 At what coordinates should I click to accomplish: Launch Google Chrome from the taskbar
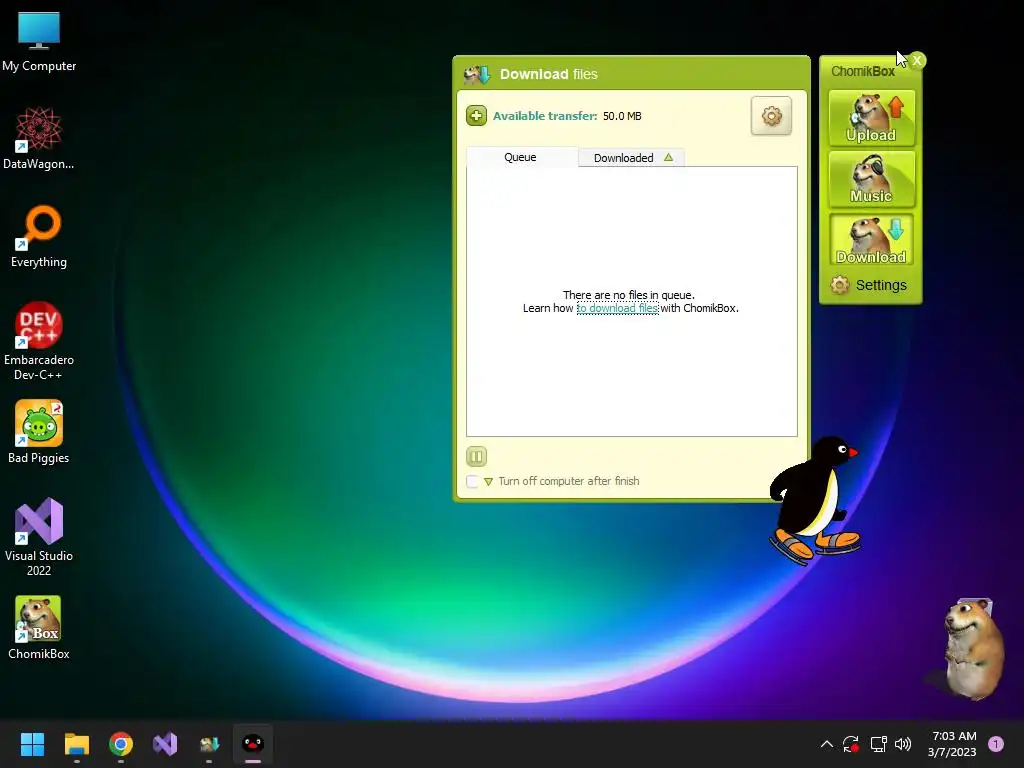[121, 744]
